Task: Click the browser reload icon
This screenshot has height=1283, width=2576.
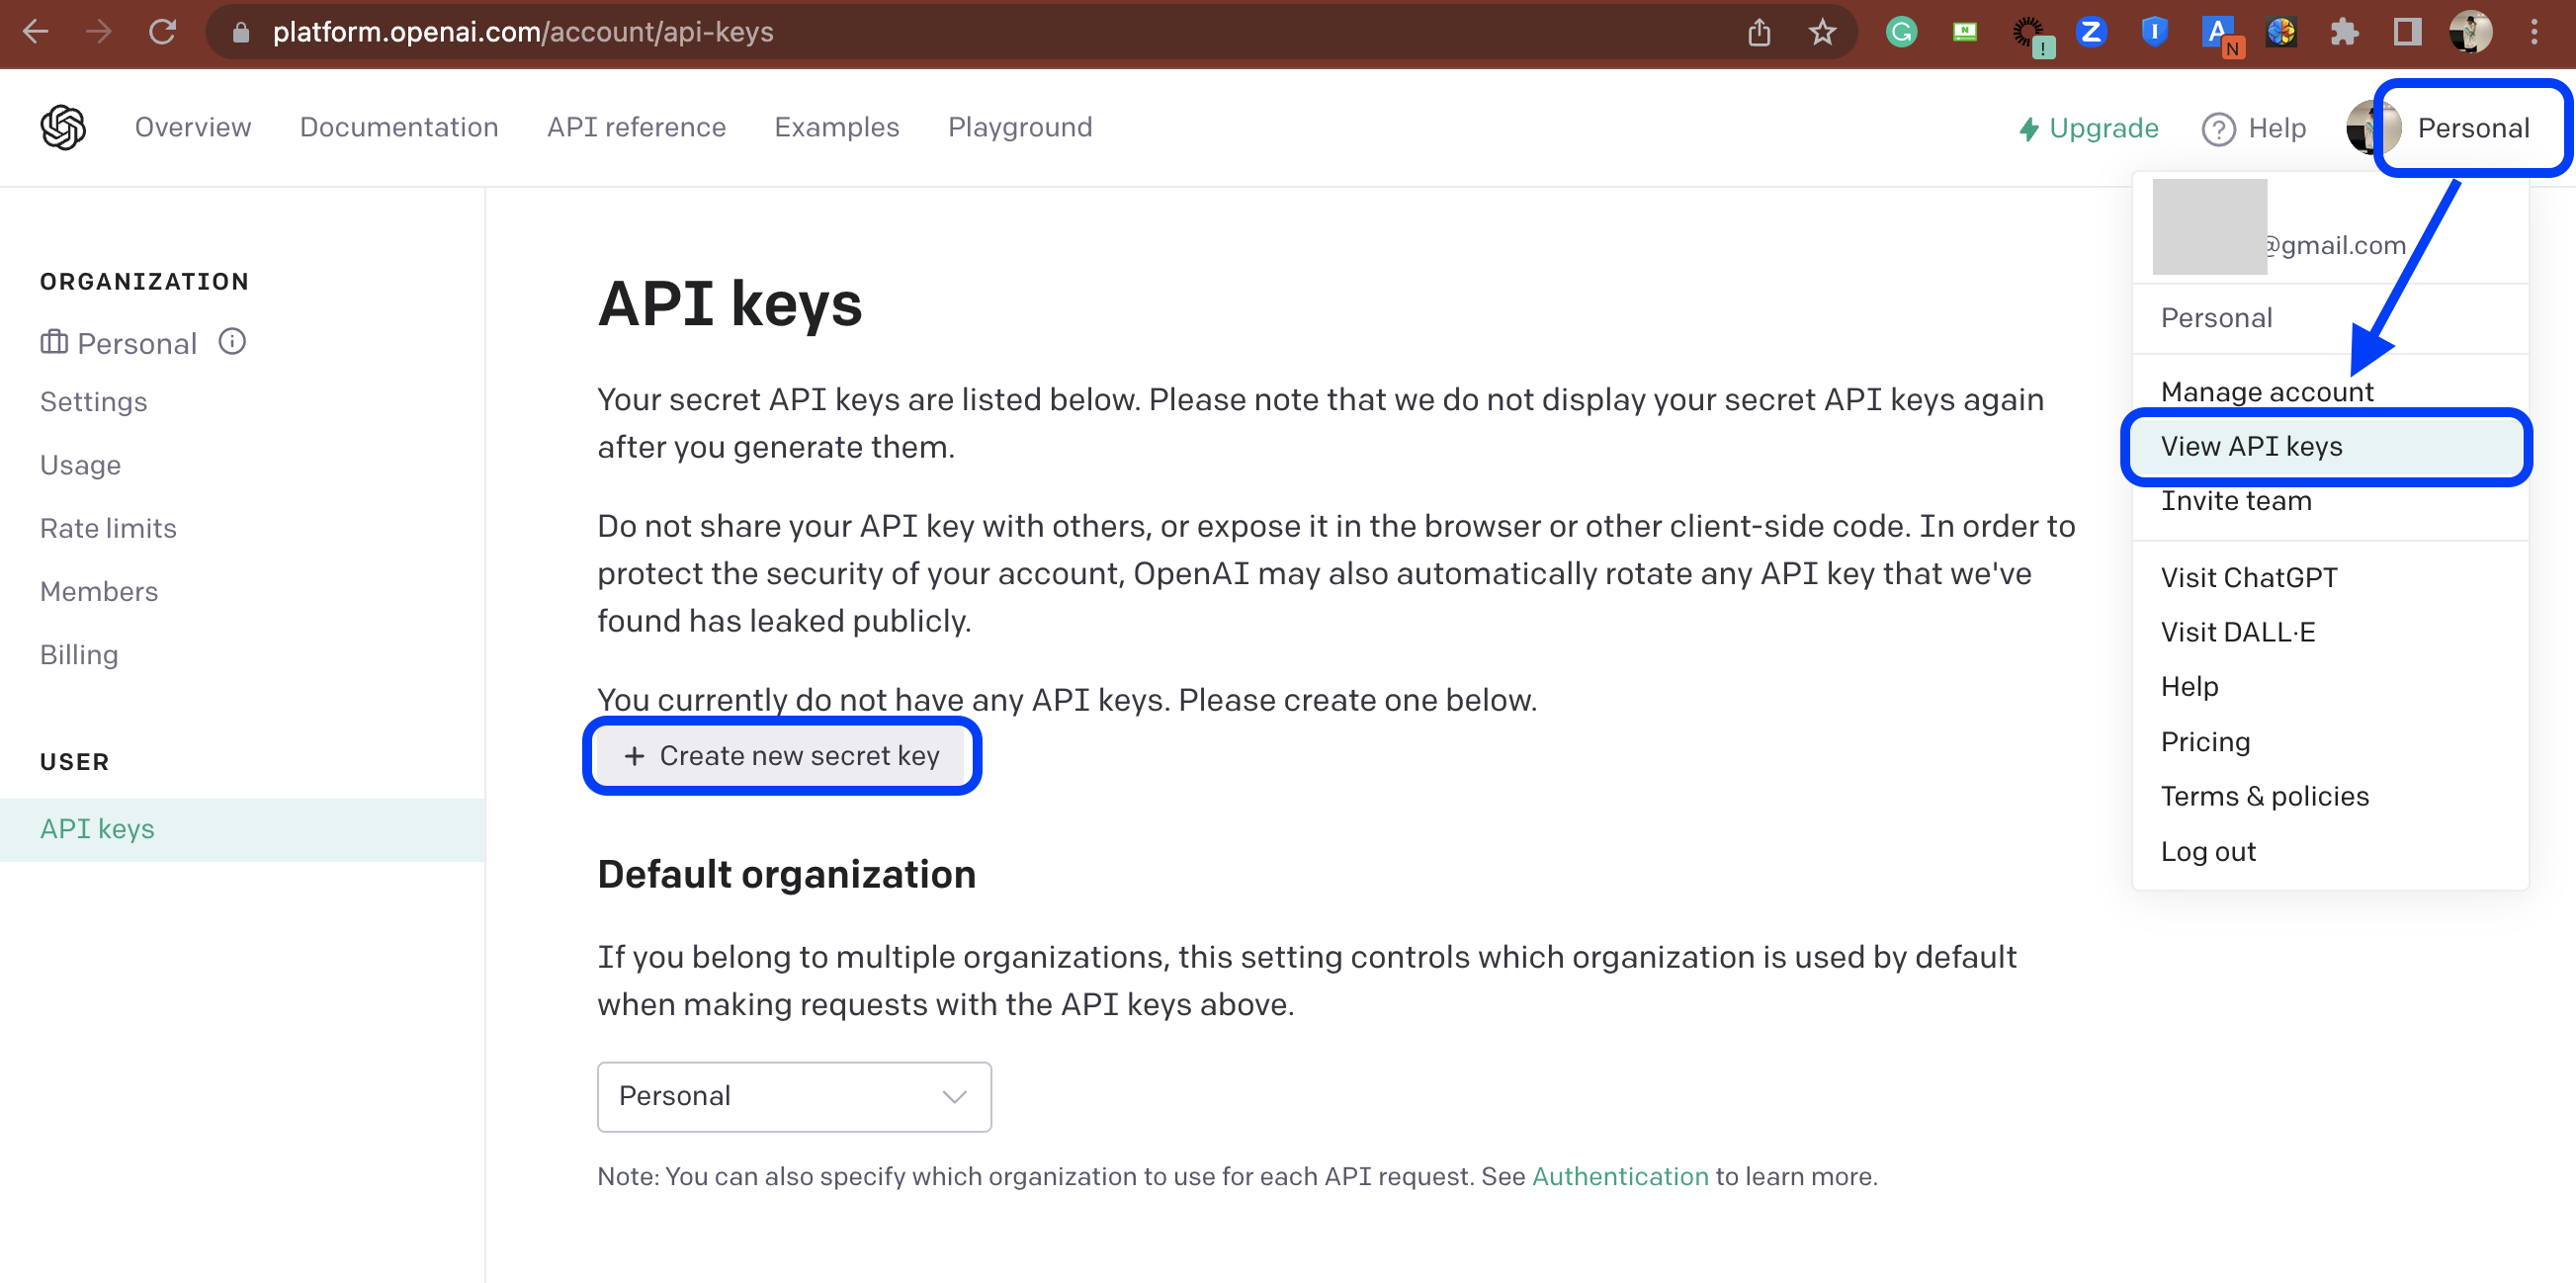Action: pos(162,32)
